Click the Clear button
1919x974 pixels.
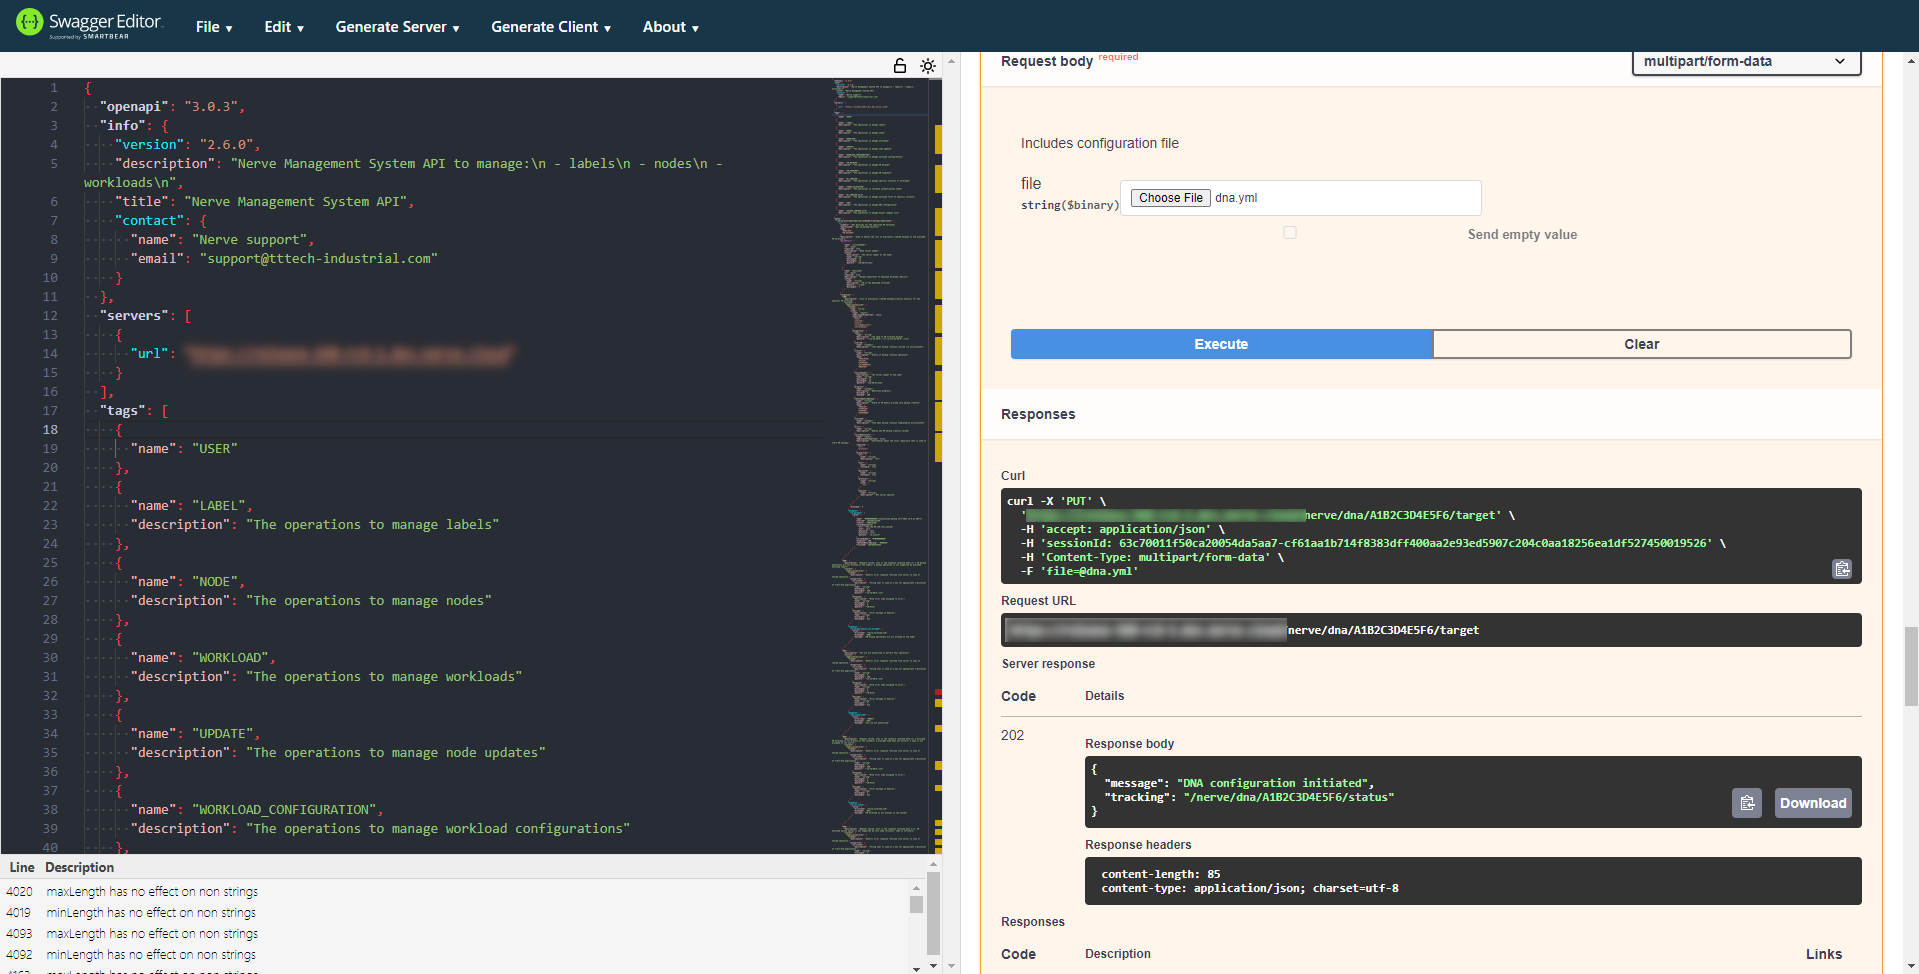[x=1641, y=344]
